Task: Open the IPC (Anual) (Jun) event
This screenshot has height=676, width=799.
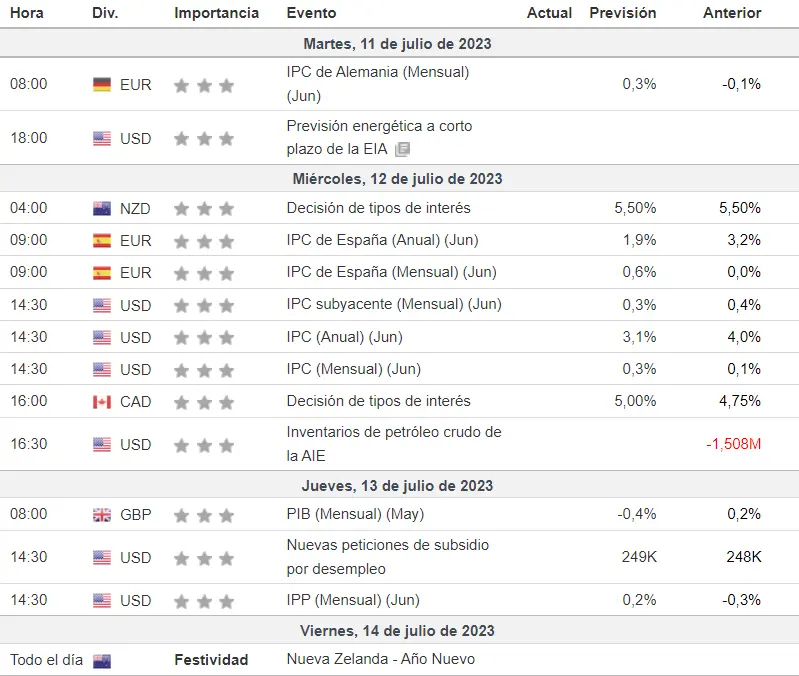Action: coord(345,337)
